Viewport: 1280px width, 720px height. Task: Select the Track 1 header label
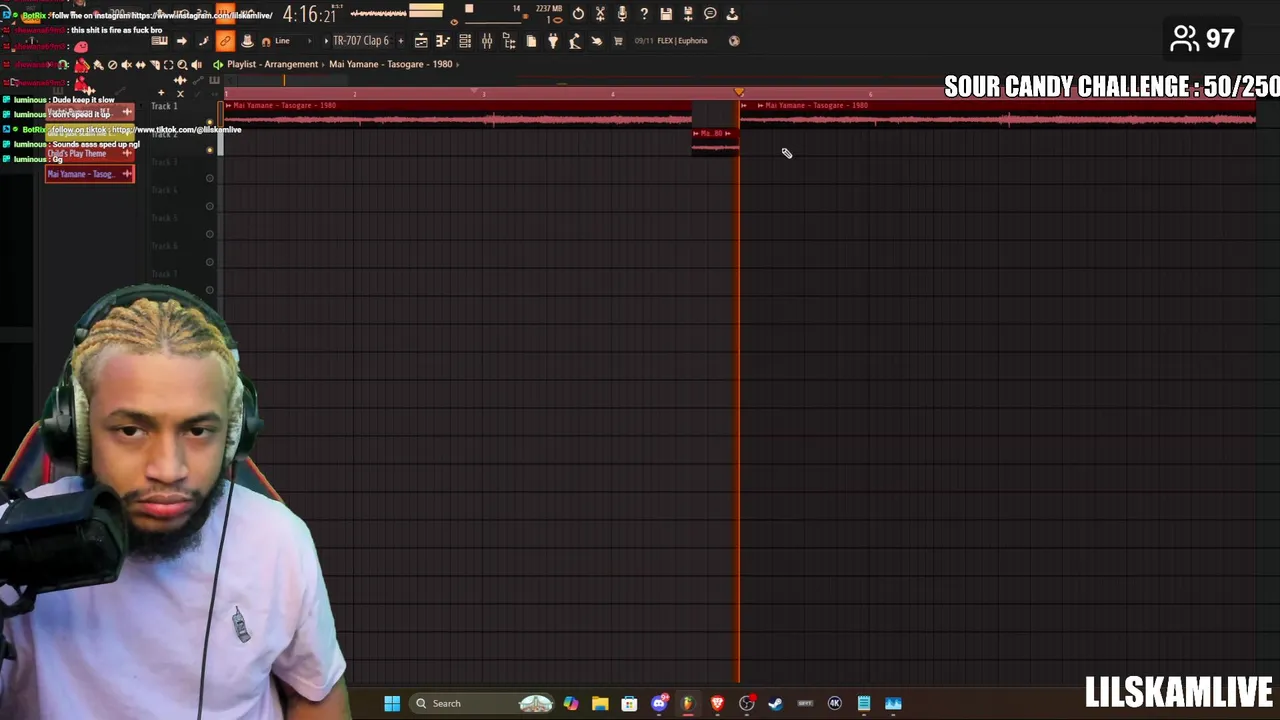point(164,106)
